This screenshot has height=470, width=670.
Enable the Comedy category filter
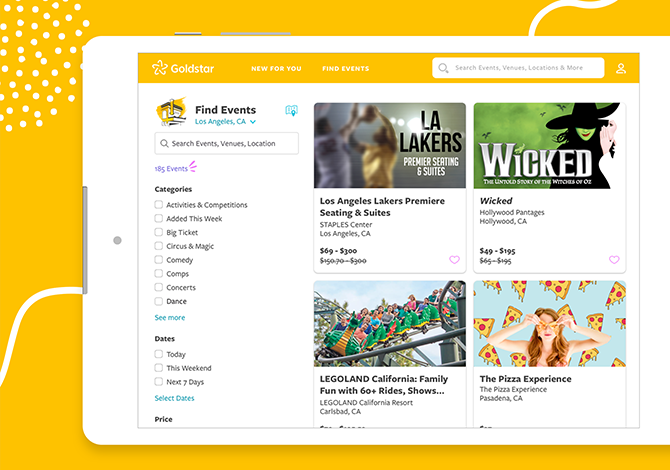pos(159,260)
